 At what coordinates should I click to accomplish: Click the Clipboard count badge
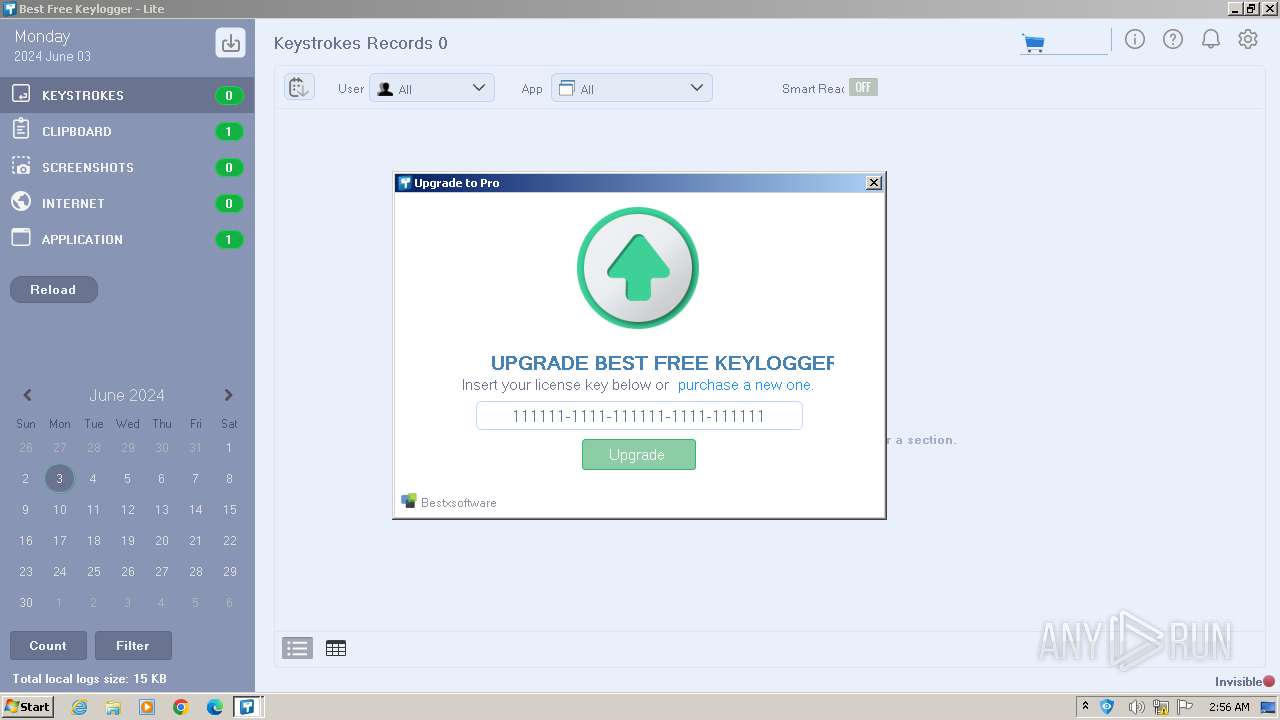point(229,132)
